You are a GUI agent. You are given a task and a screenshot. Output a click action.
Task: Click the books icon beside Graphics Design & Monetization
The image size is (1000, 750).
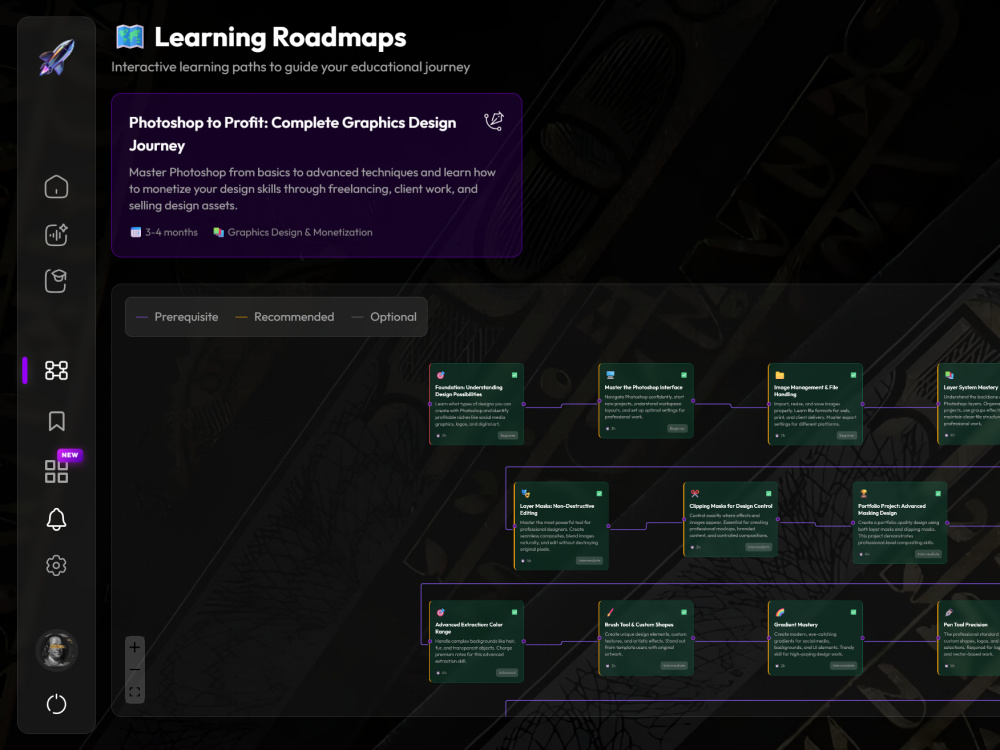pyautogui.click(x=218, y=232)
